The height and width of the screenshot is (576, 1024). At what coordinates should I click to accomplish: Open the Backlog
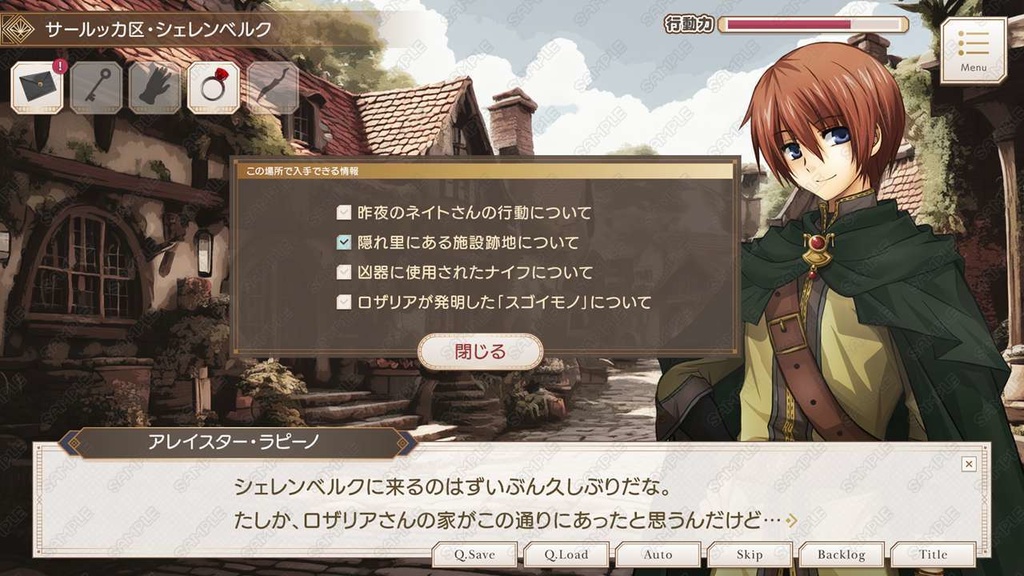[x=841, y=554]
